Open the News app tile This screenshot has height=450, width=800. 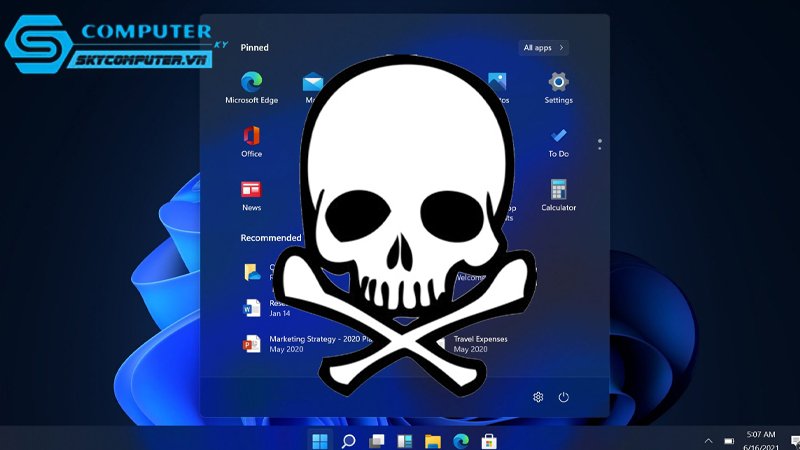251,195
